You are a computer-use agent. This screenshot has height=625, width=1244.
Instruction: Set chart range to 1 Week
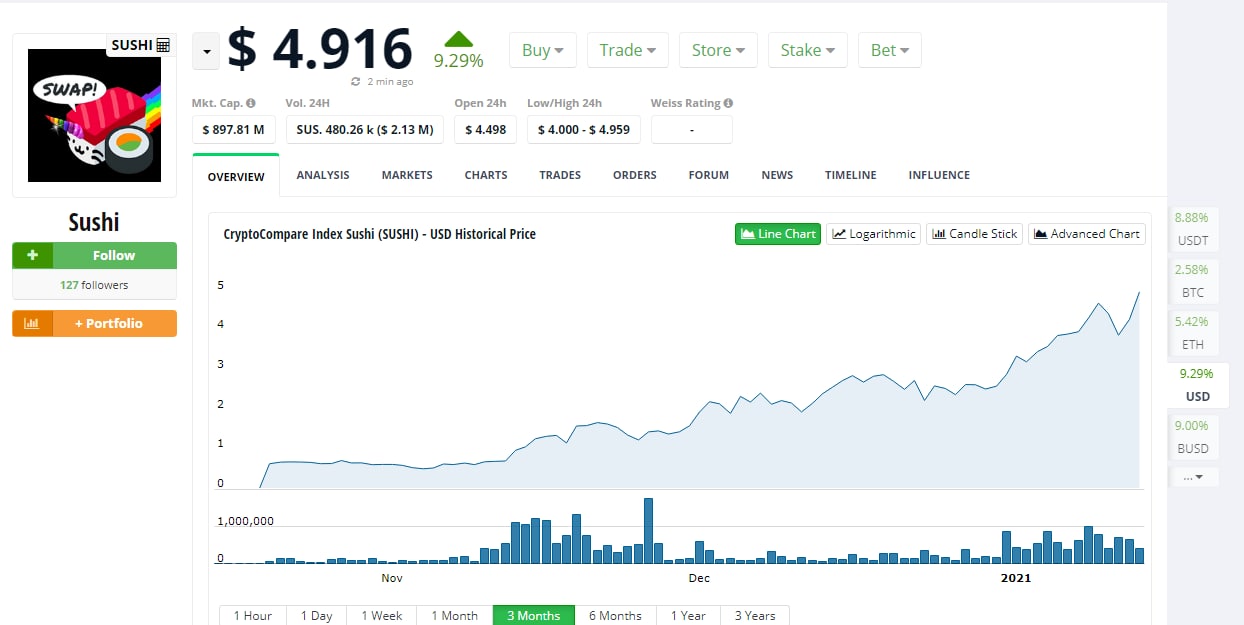coord(382,615)
